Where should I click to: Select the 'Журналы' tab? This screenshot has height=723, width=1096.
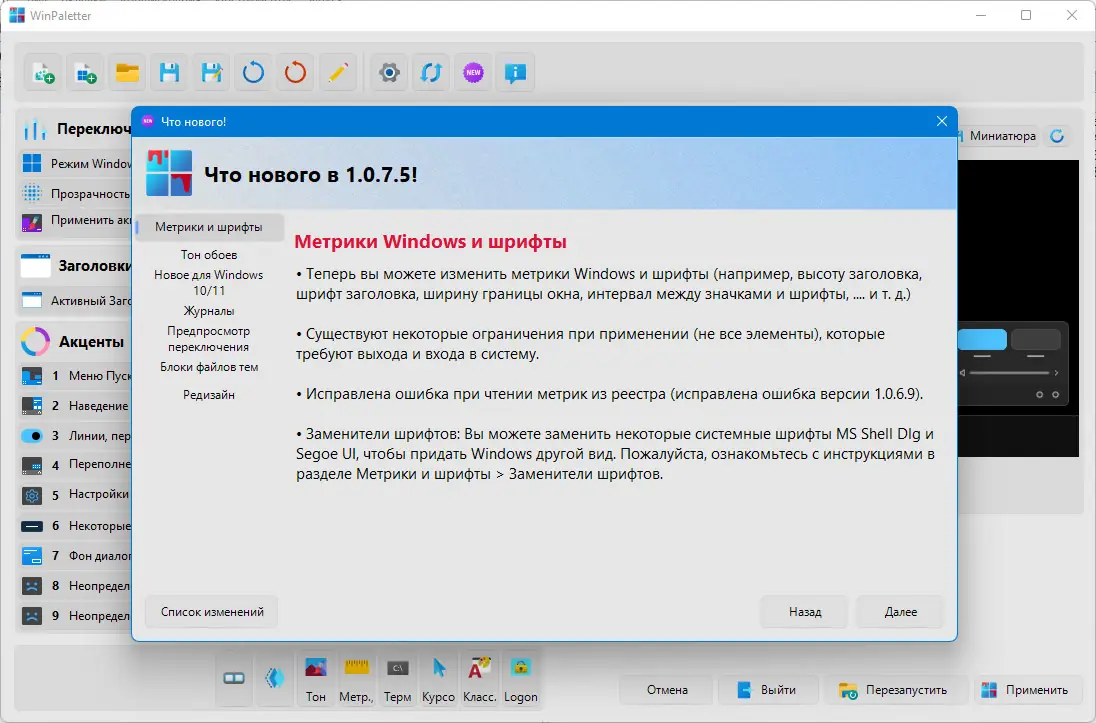[x=209, y=310]
